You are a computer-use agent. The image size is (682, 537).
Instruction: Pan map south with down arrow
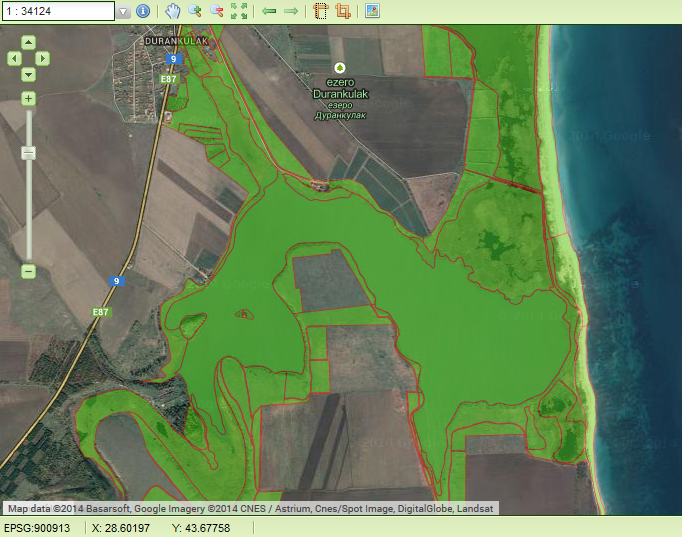pos(28,75)
